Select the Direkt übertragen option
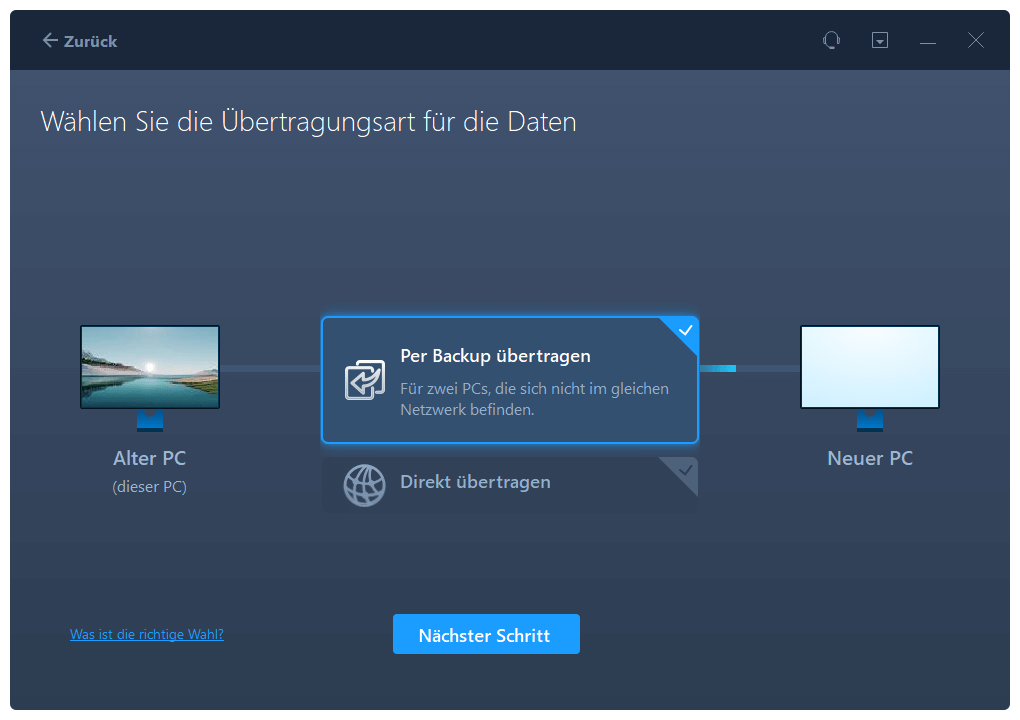 [x=509, y=483]
